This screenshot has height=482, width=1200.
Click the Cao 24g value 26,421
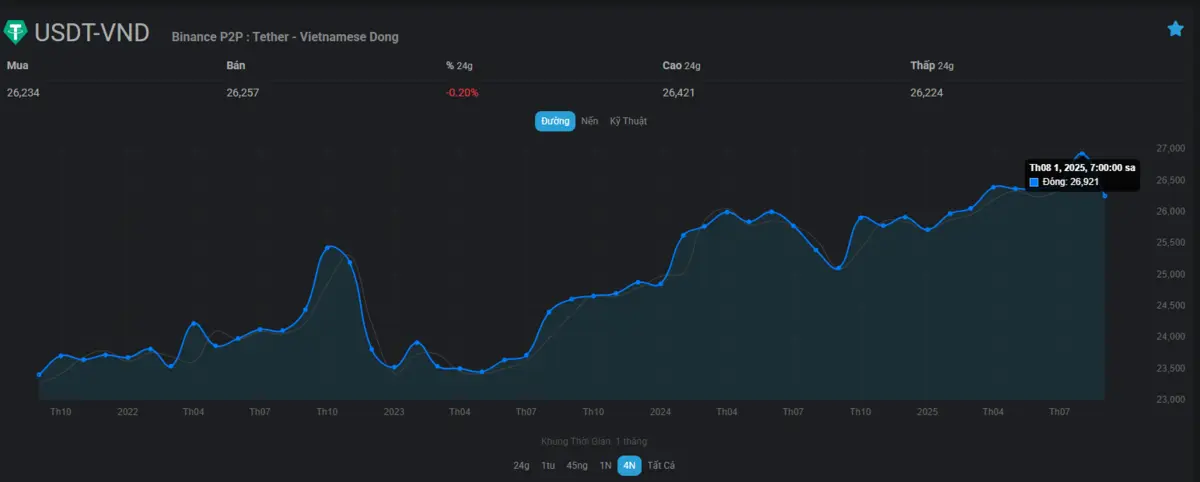[678, 93]
